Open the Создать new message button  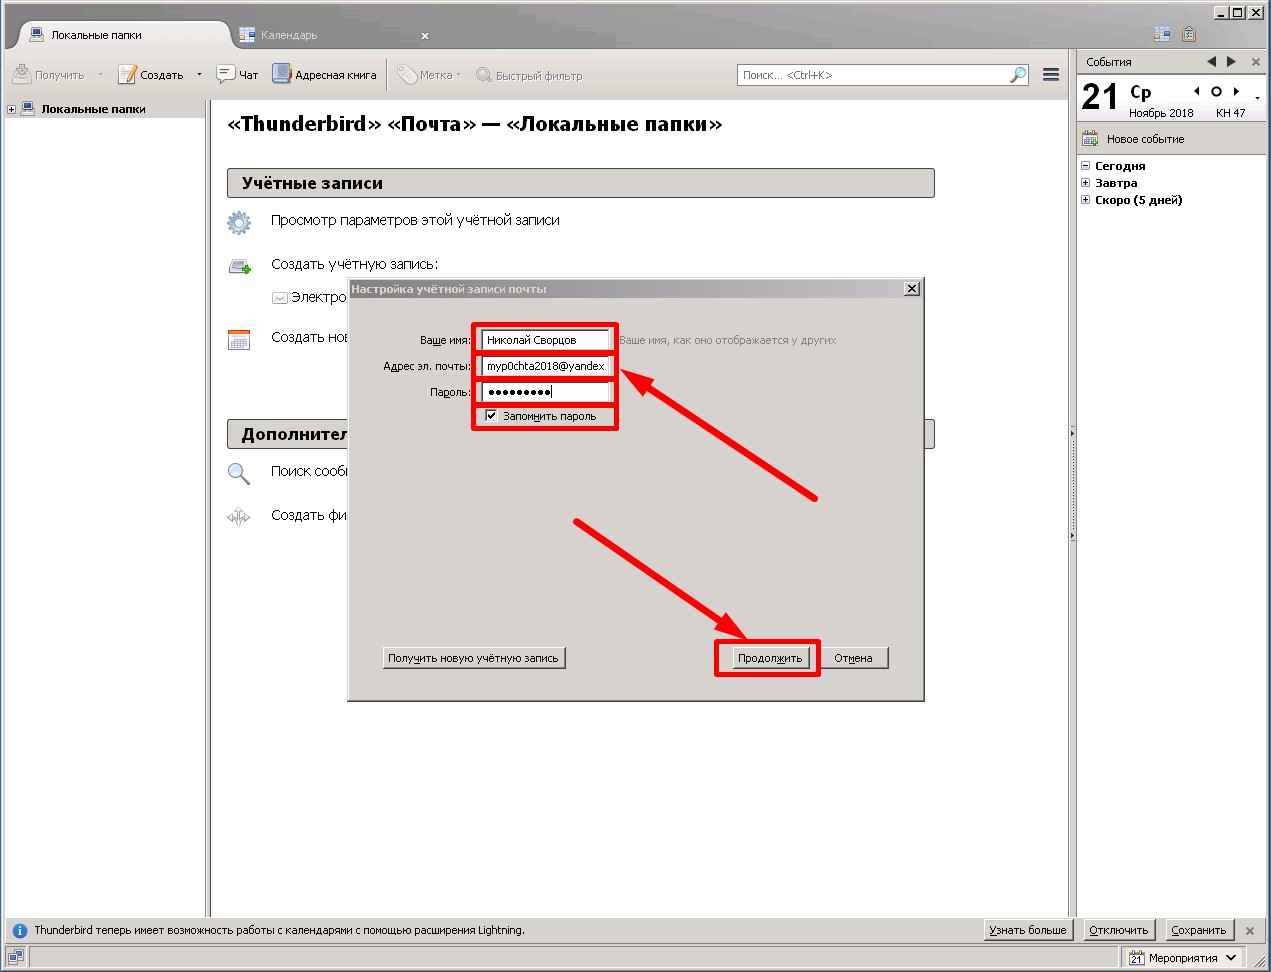pyautogui.click(x=152, y=75)
